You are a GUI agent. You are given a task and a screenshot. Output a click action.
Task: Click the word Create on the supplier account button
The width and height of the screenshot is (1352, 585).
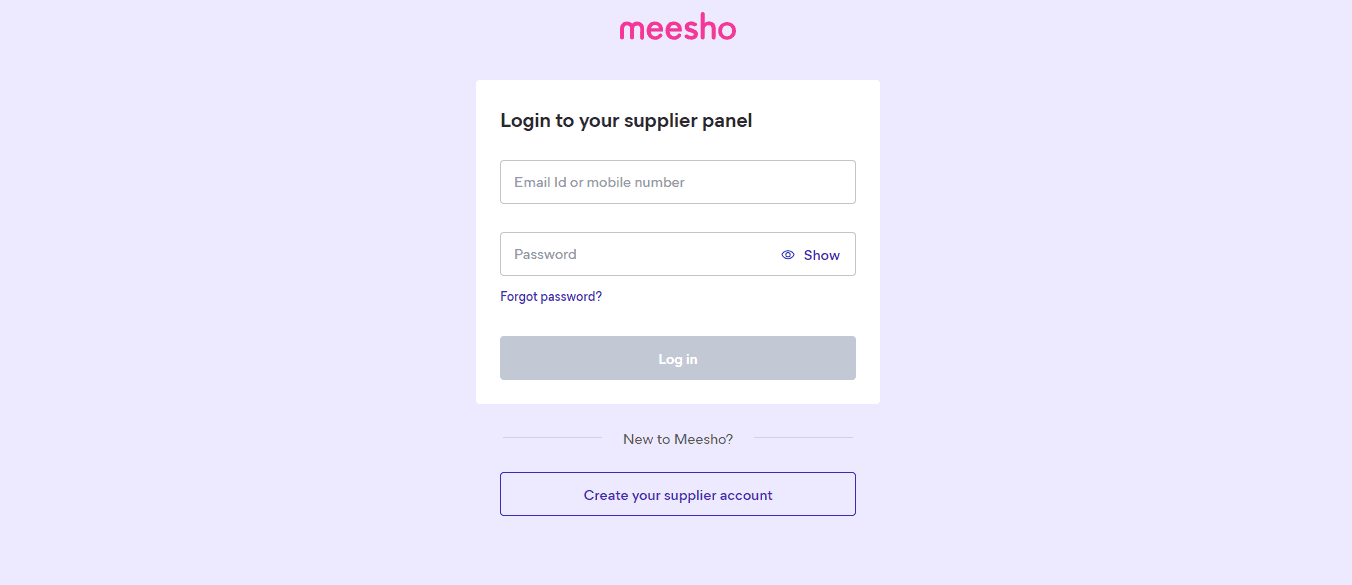605,495
